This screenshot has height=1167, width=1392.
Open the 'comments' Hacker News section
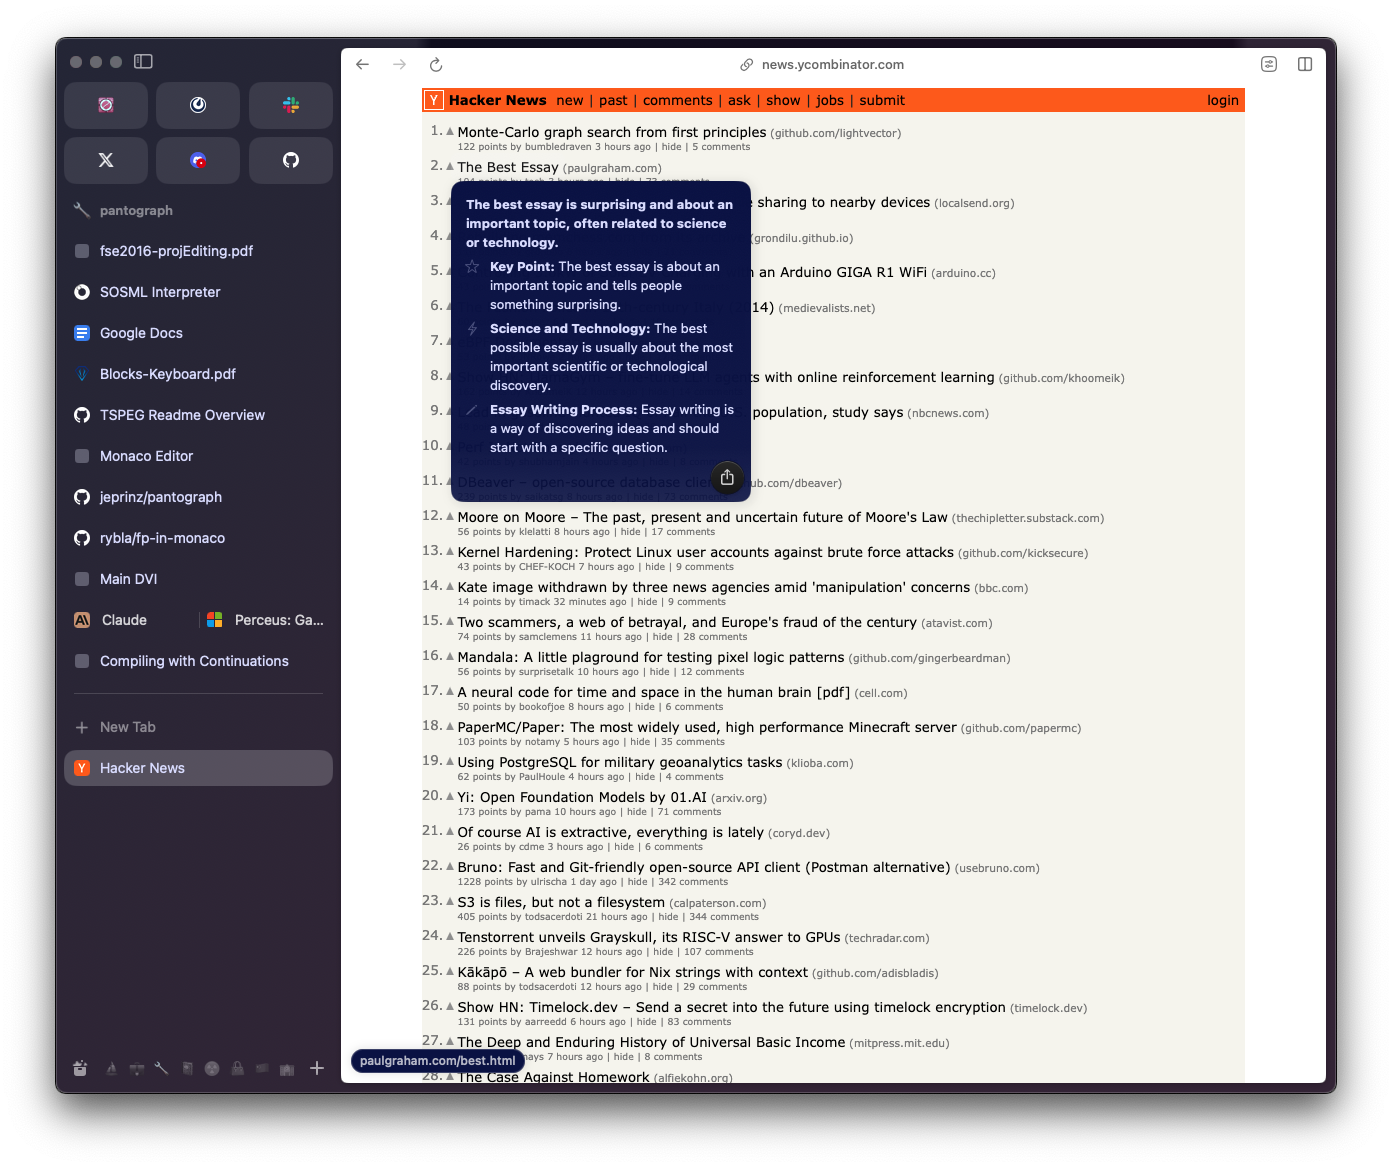point(678,100)
